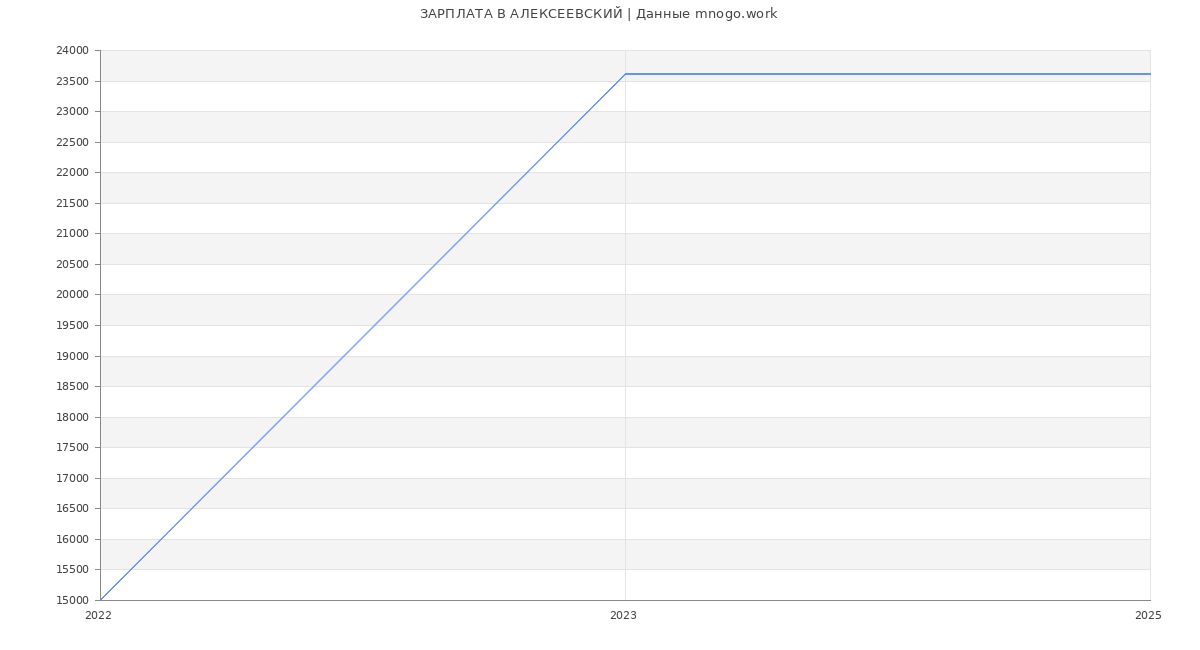
Task: Click the chart title mentioning mnogo.work
Action: [598, 14]
